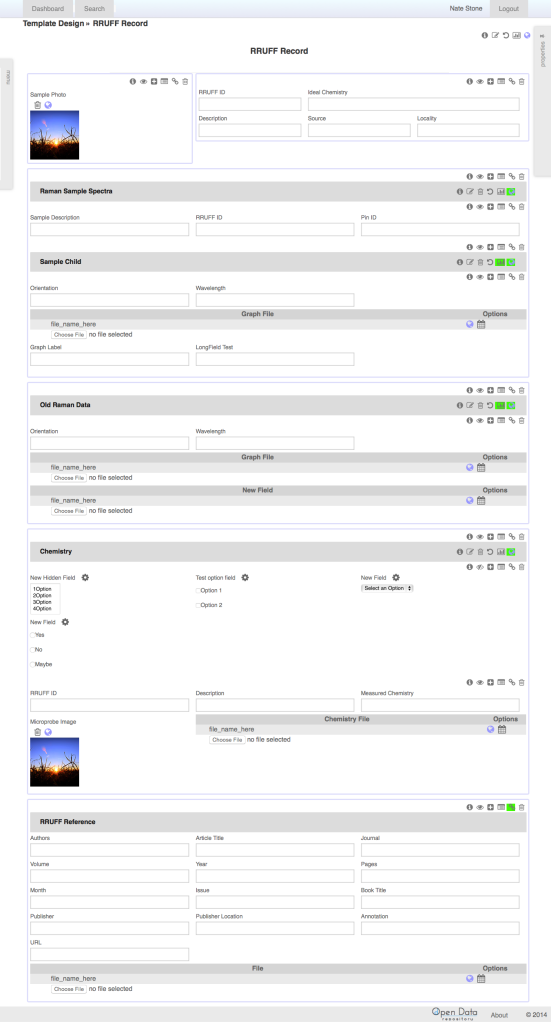Select the No radio button
This screenshot has height=1024, width=551.
[33, 650]
